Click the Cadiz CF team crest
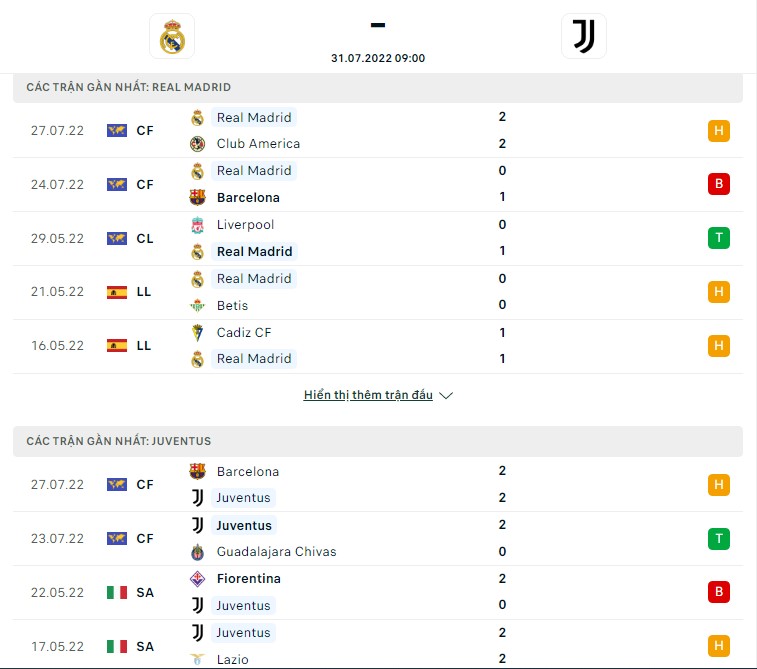The image size is (757, 669). (197, 333)
